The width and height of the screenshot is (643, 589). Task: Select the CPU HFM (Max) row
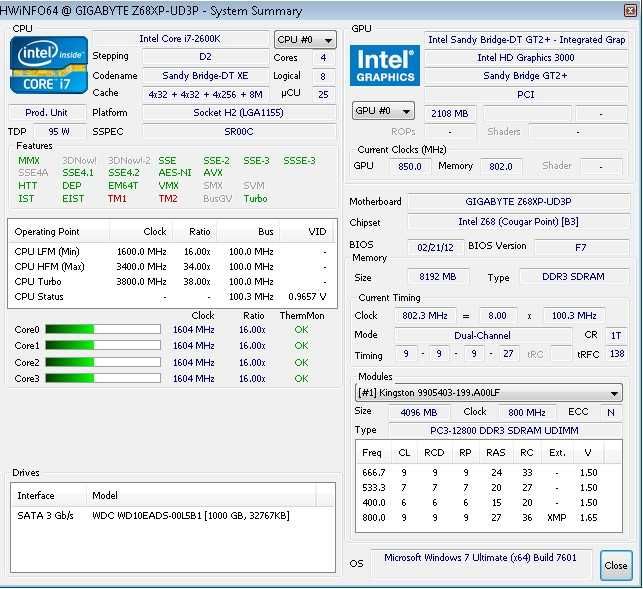(x=172, y=267)
